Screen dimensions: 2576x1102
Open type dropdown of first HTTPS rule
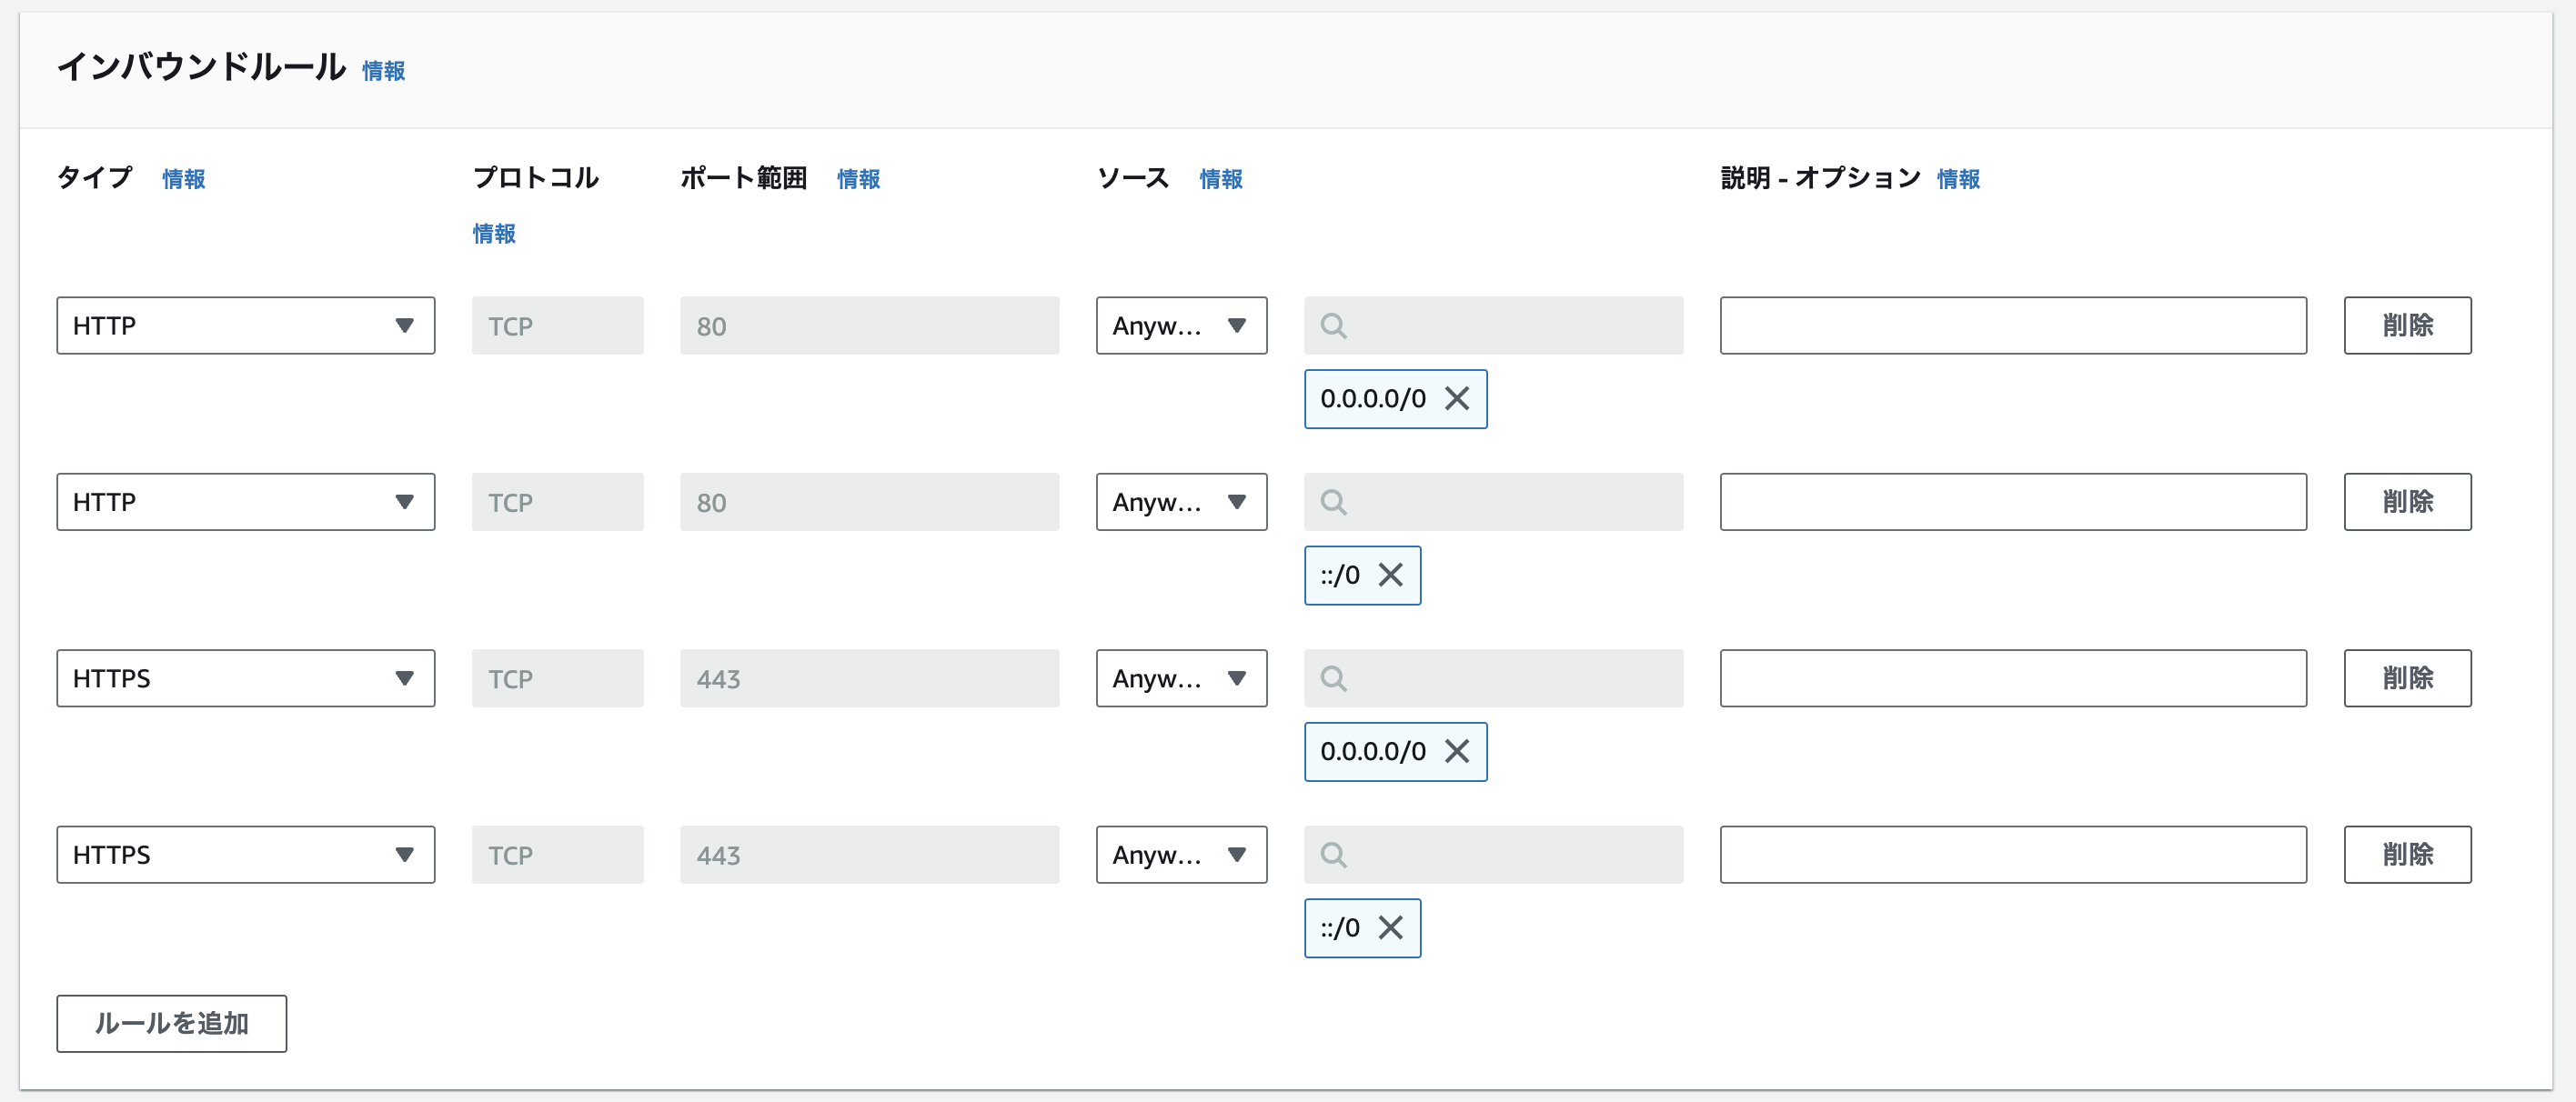(246, 678)
